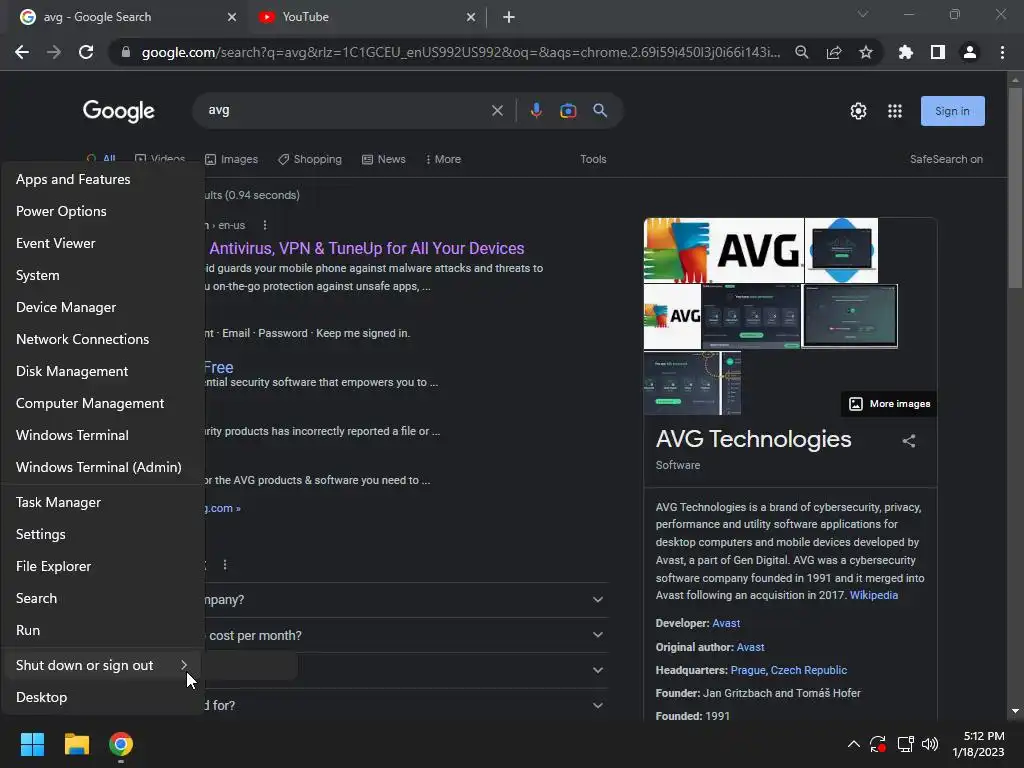Open tab search dropdown chevron
Screen dimensions: 1024x768
(862, 14)
